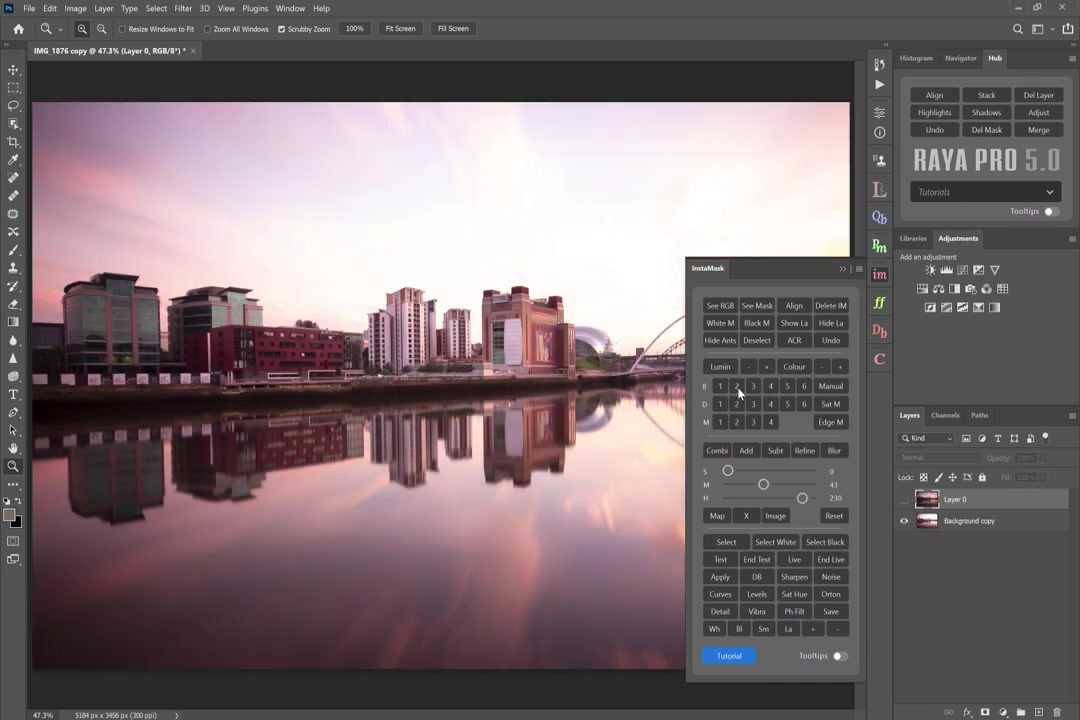This screenshot has width=1080, height=720.
Task: Turn on Tooltips in InstaMask panel
Action: (839, 656)
